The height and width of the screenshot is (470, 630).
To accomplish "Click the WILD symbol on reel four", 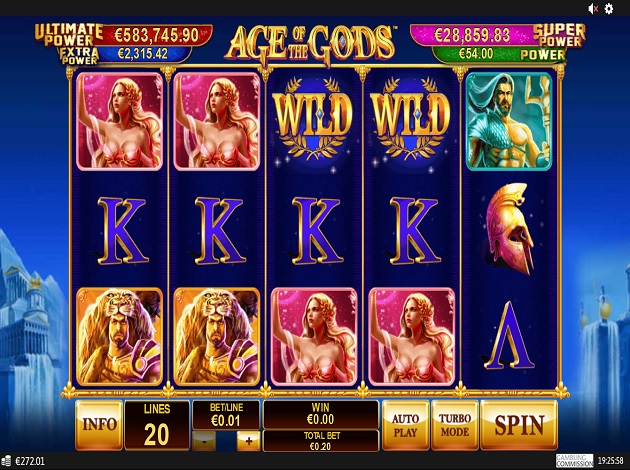I will (x=411, y=120).
